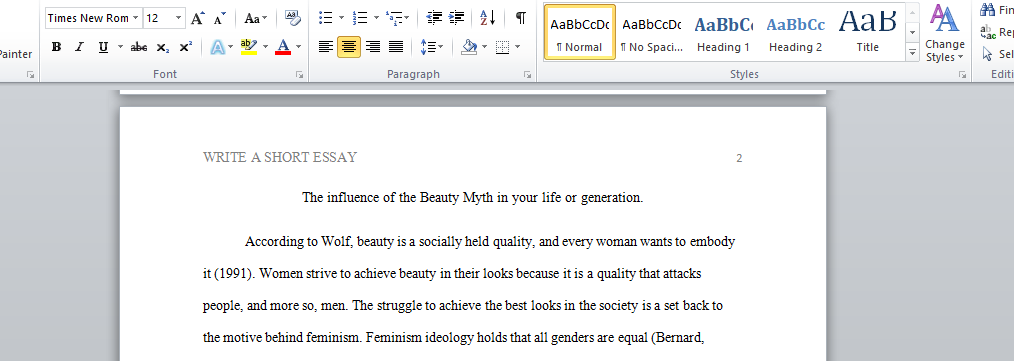1014x361 pixels.
Task: Click the Sort icon
Action: [x=488, y=18]
